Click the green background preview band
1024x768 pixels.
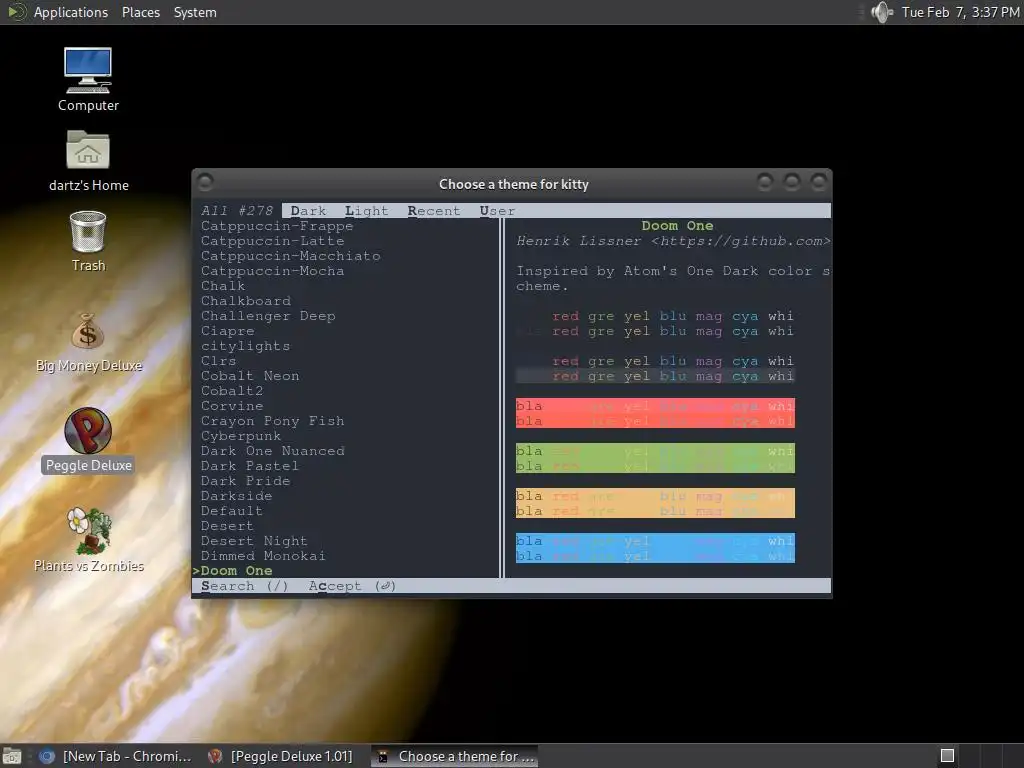[655, 458]
